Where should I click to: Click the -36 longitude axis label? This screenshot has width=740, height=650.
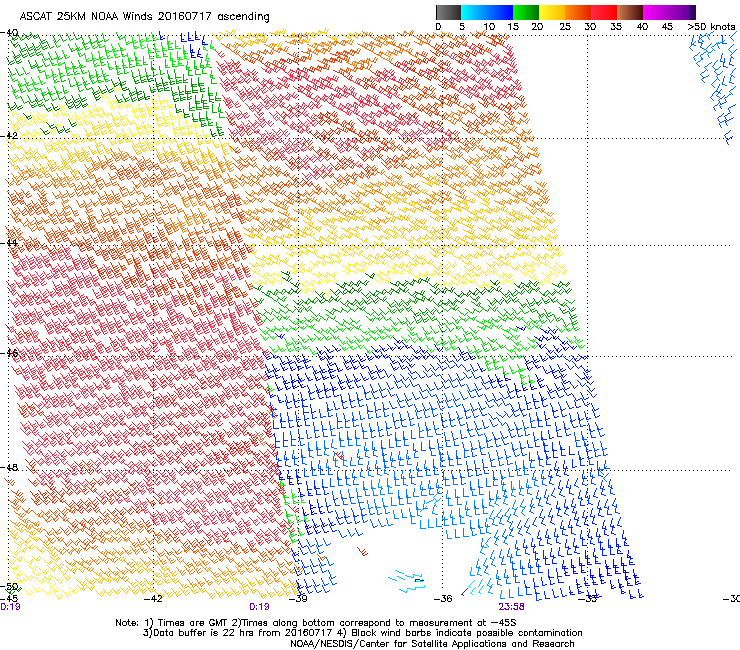click(x=443, y=599)
